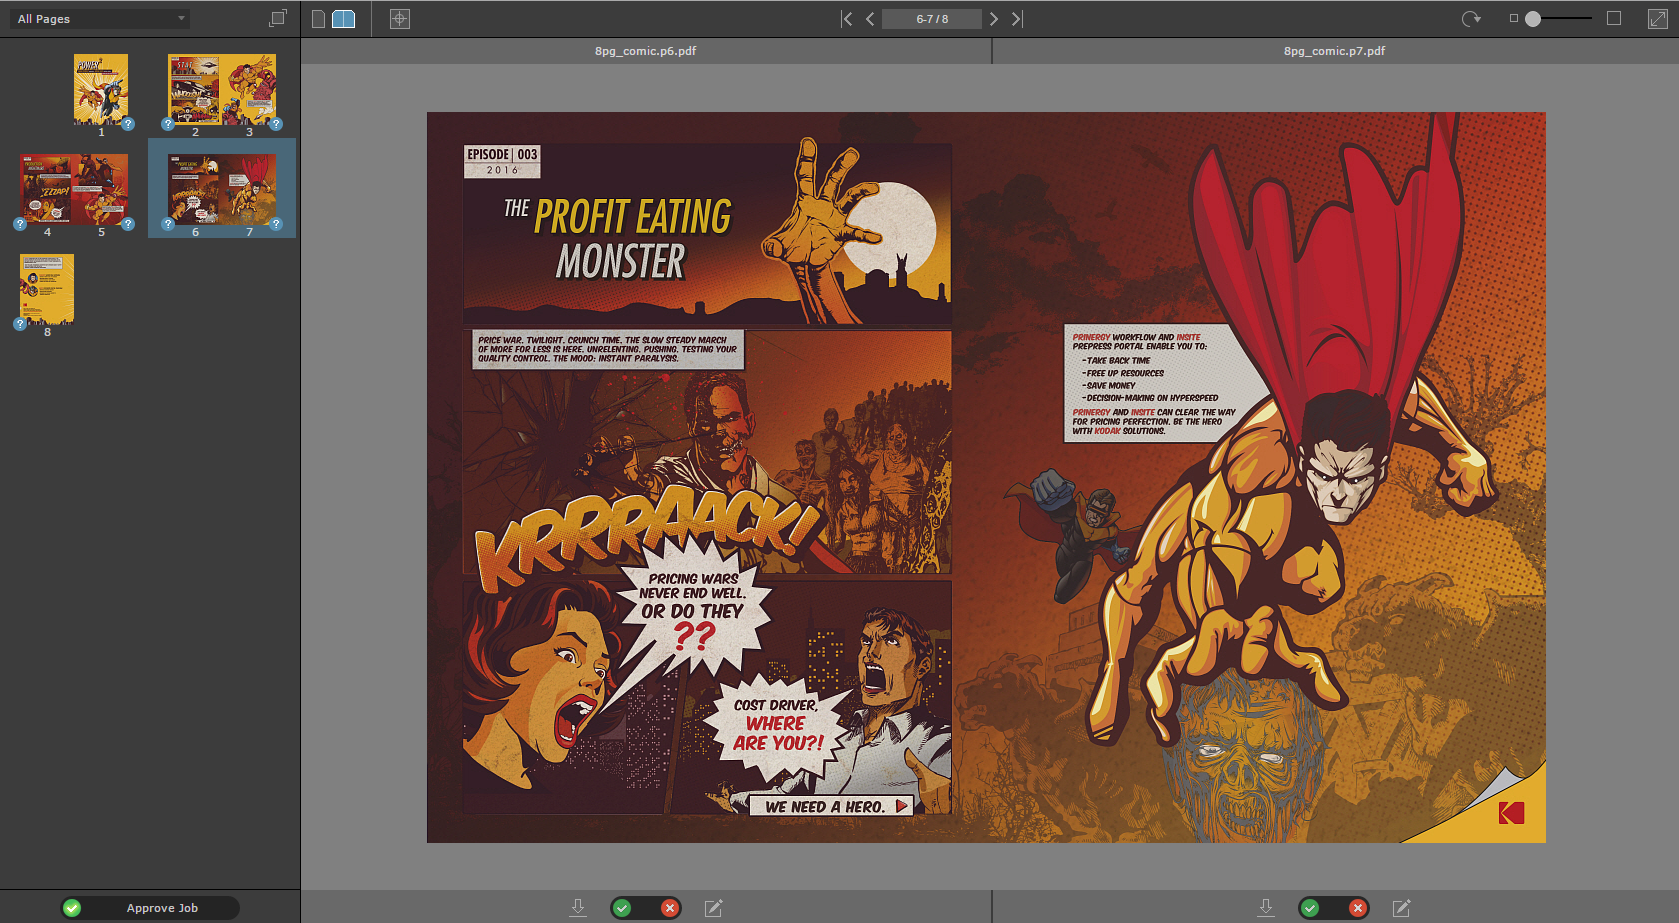This screenshot has width=1679, height=923.
Task: Switch to single page view
Action: tap(318, 19)
